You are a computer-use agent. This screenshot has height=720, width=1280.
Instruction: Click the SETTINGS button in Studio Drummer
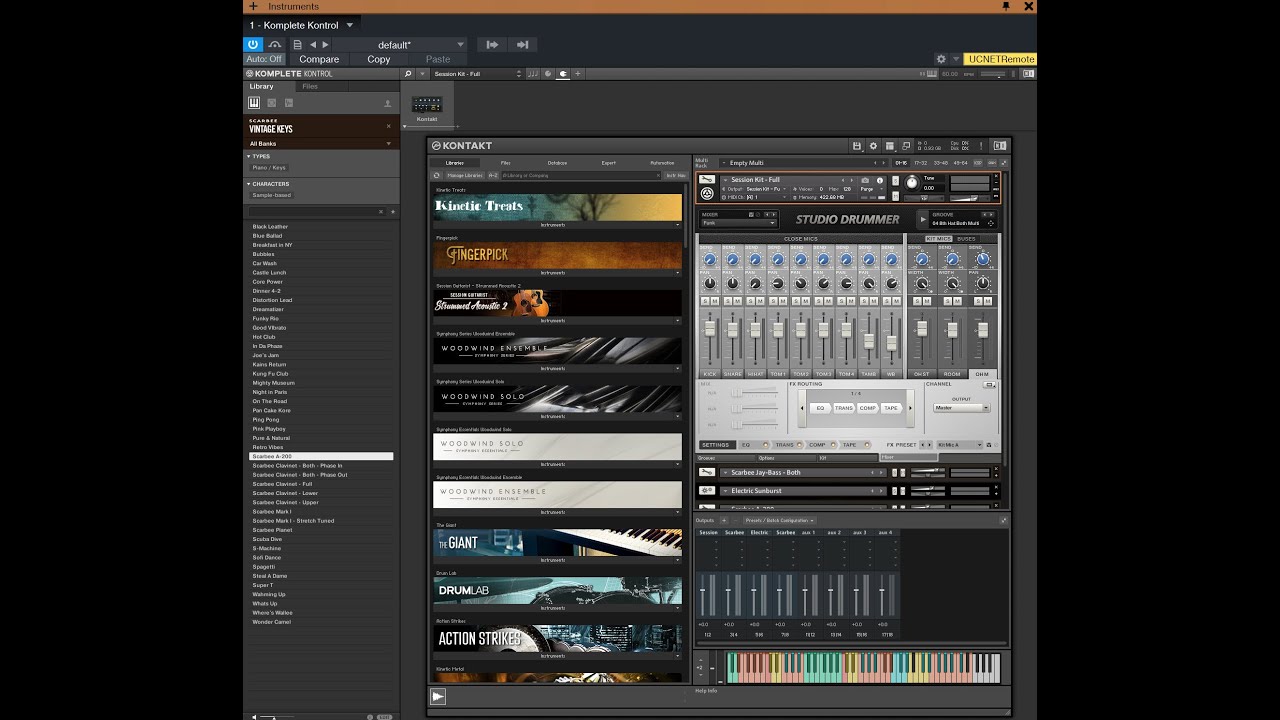click(716, 445)
